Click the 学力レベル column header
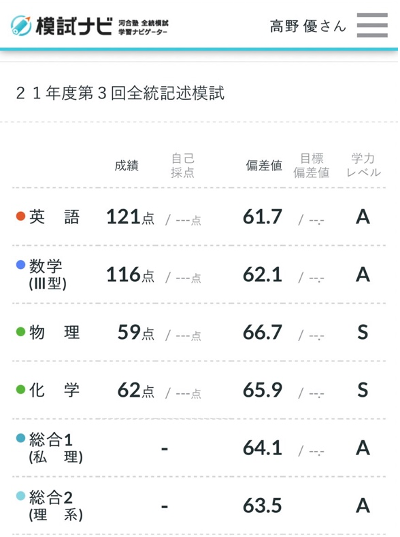The width and height of the screenshot is (400, 537). click(363, 165)
